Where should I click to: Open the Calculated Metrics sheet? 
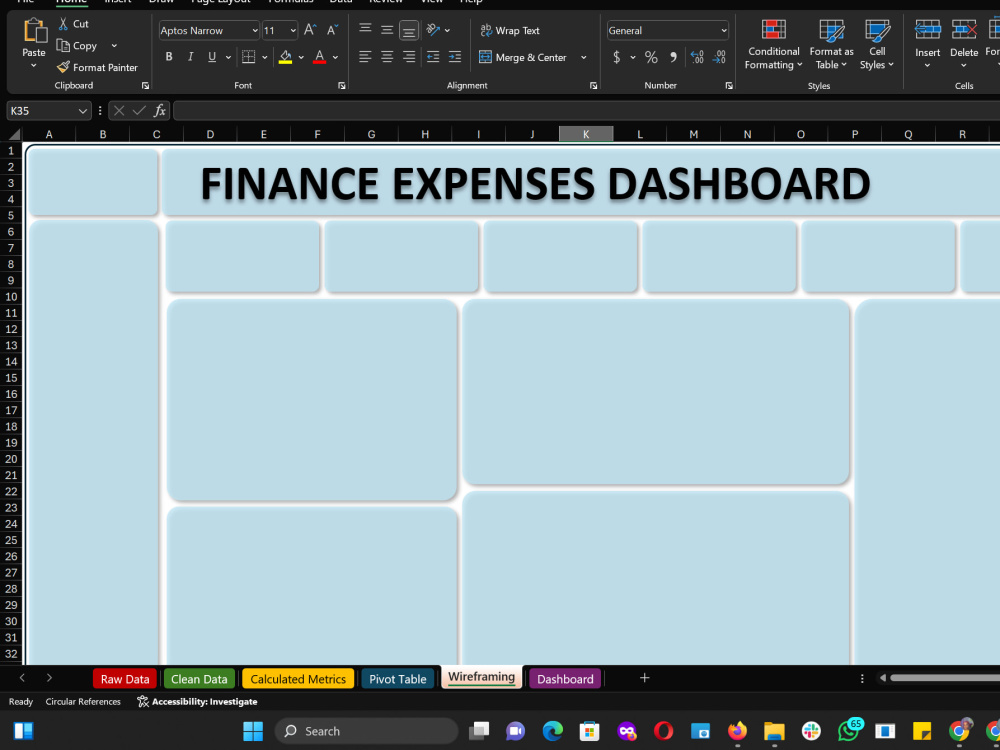(x=298, y=679)
